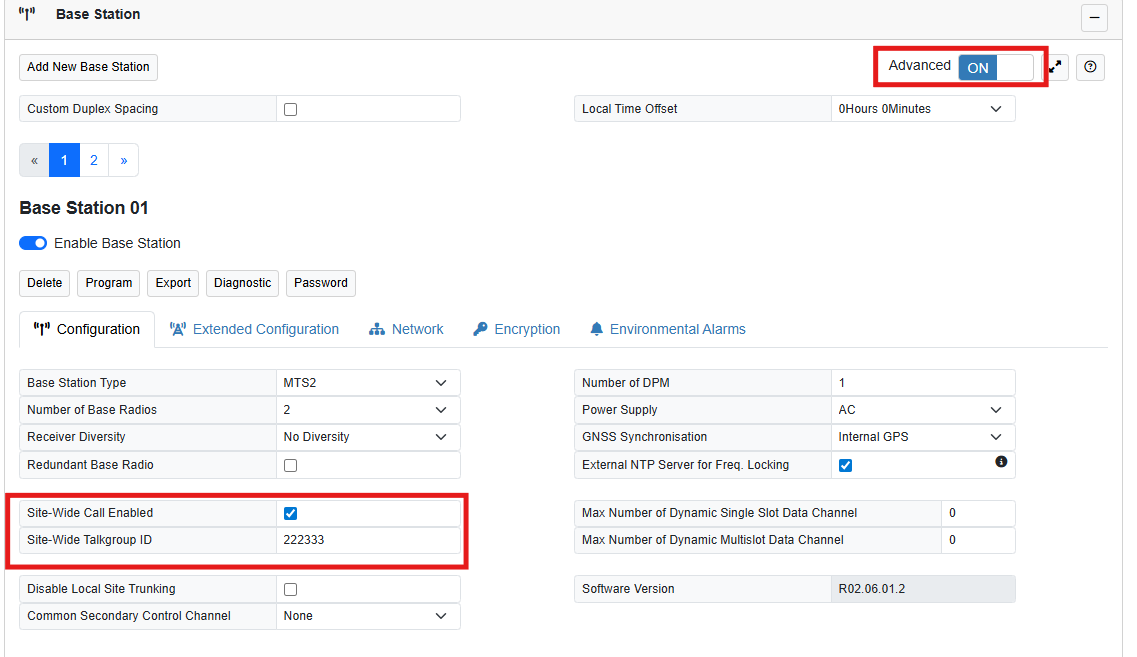The height and width of the screenshot is (657, 1137).
Task: Toggle the Advanced ON switch
Action: (x=996, y=67)
